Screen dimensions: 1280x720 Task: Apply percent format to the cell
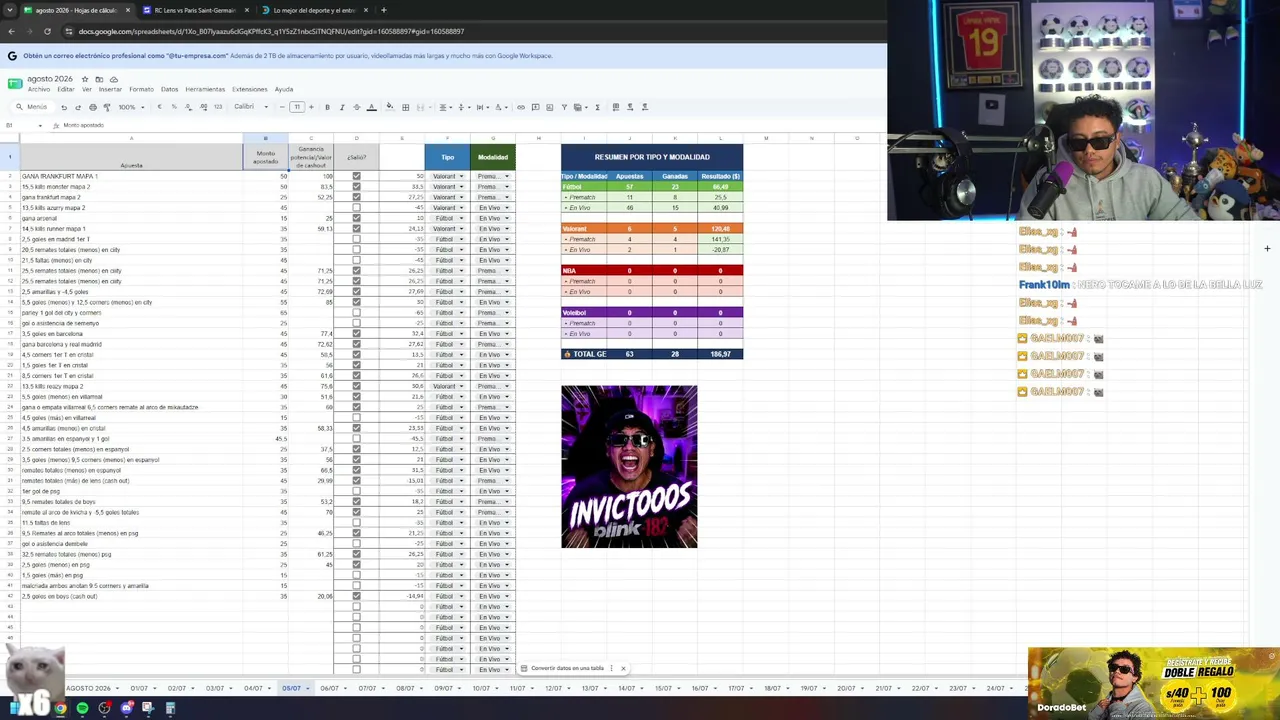click(x=173, y=107)
